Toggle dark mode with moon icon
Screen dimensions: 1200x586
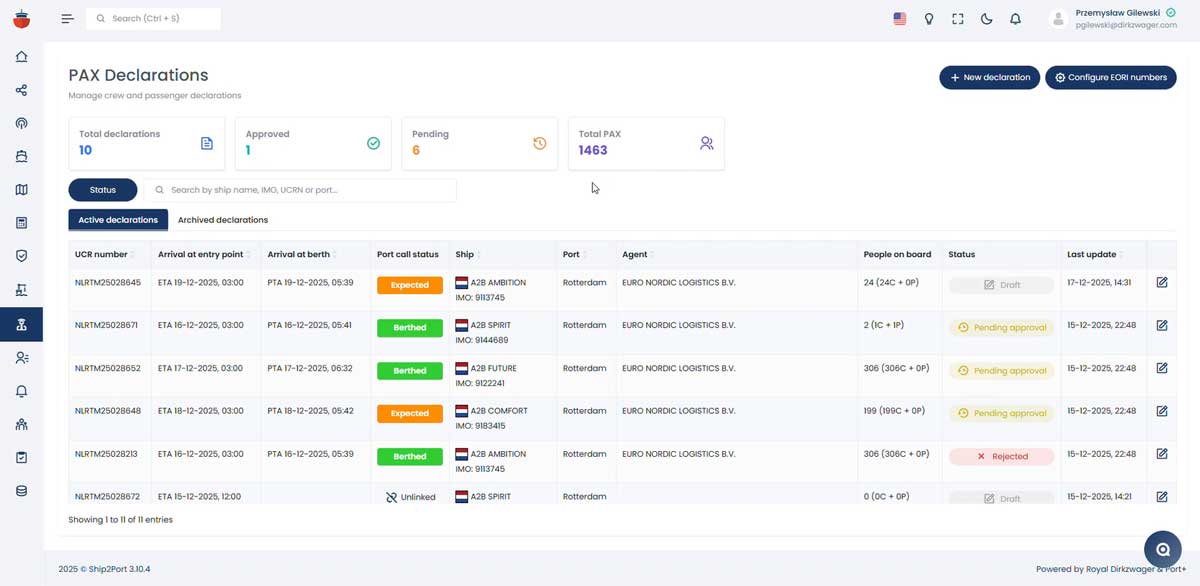coord(986,19)
